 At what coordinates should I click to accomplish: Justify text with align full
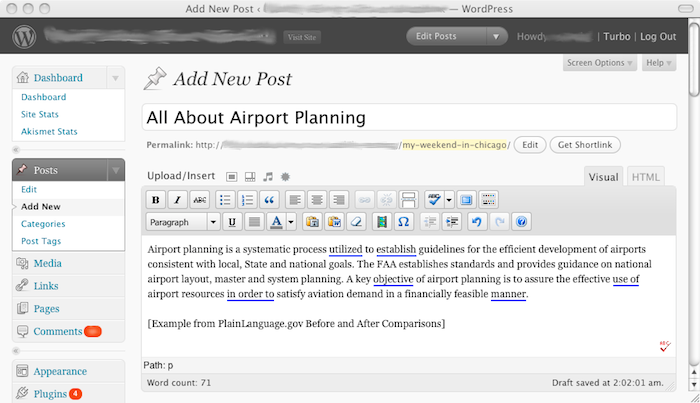point(254,222)
